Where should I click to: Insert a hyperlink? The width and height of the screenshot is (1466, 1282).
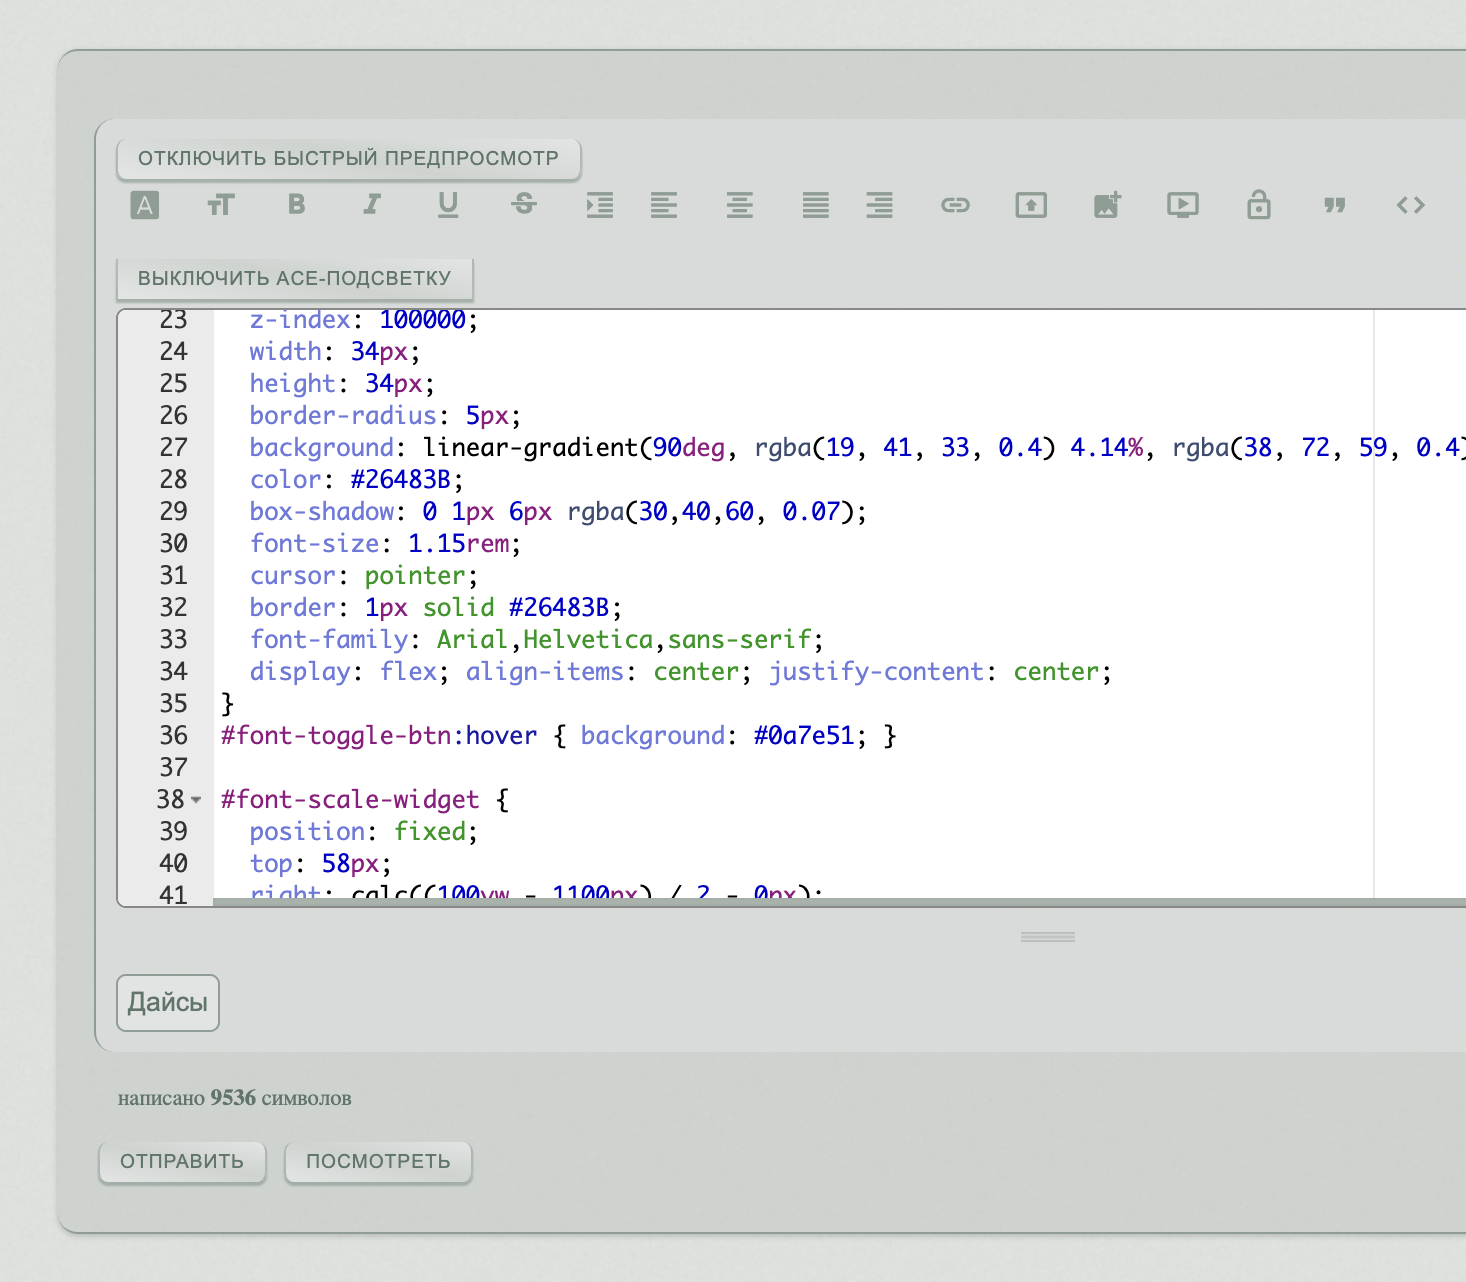956,205
